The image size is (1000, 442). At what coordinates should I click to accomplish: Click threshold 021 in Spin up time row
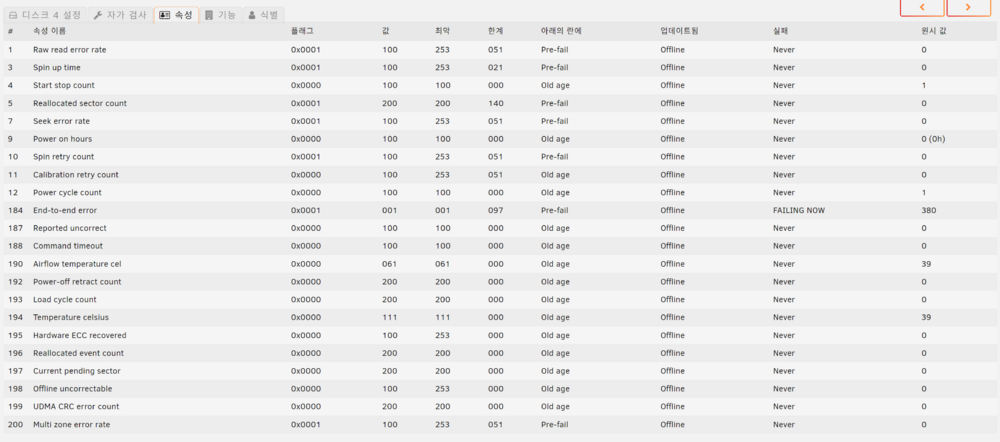(496, 68)
